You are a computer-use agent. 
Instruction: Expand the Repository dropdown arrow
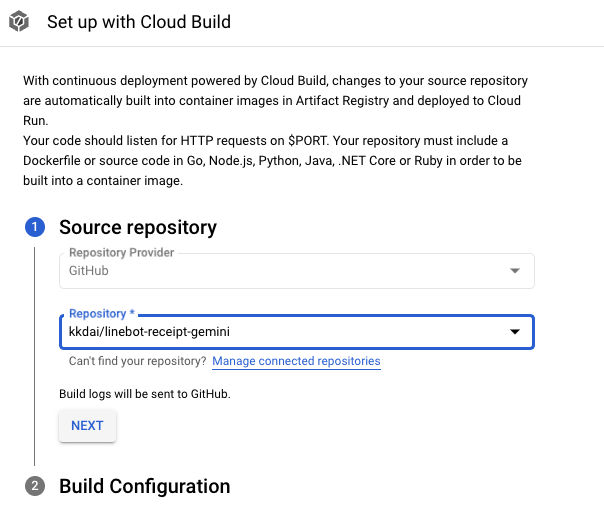click(515, 332)
